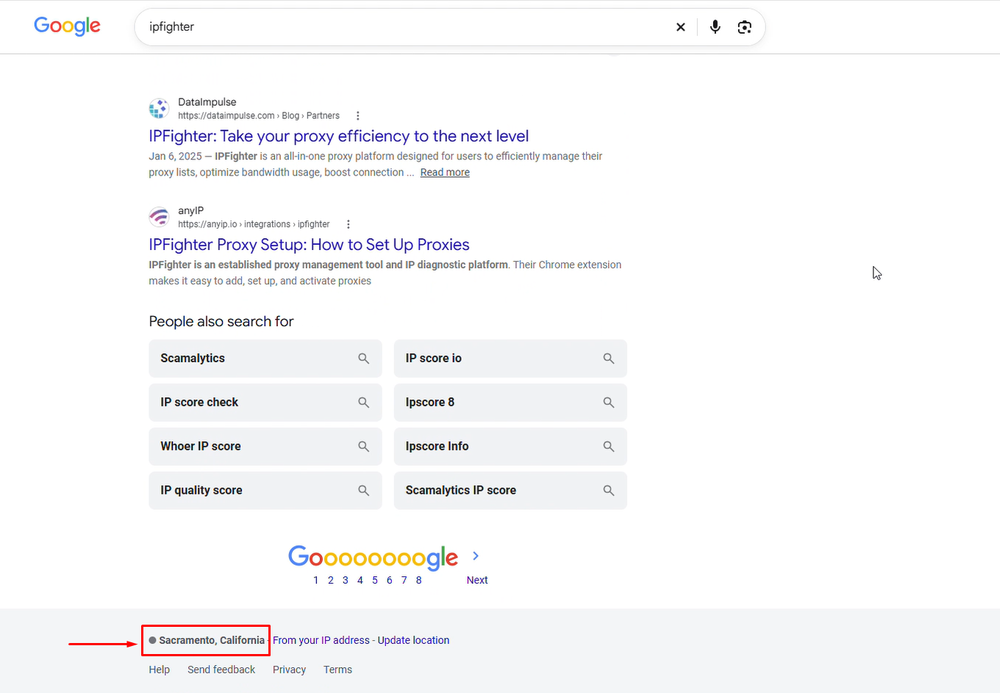Click People also search for heading
This screenshot has height=693, width=1000.
[221, 321]
